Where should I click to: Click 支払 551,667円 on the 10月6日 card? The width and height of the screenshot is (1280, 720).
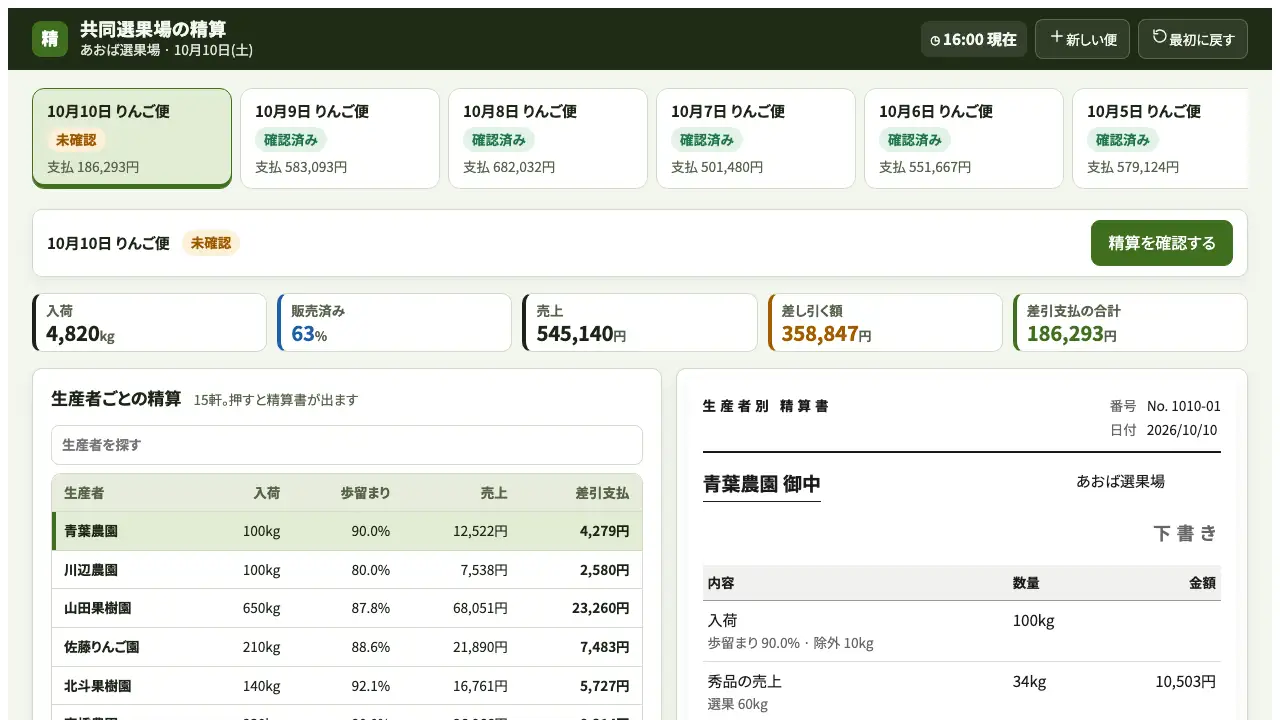(925, 167)
